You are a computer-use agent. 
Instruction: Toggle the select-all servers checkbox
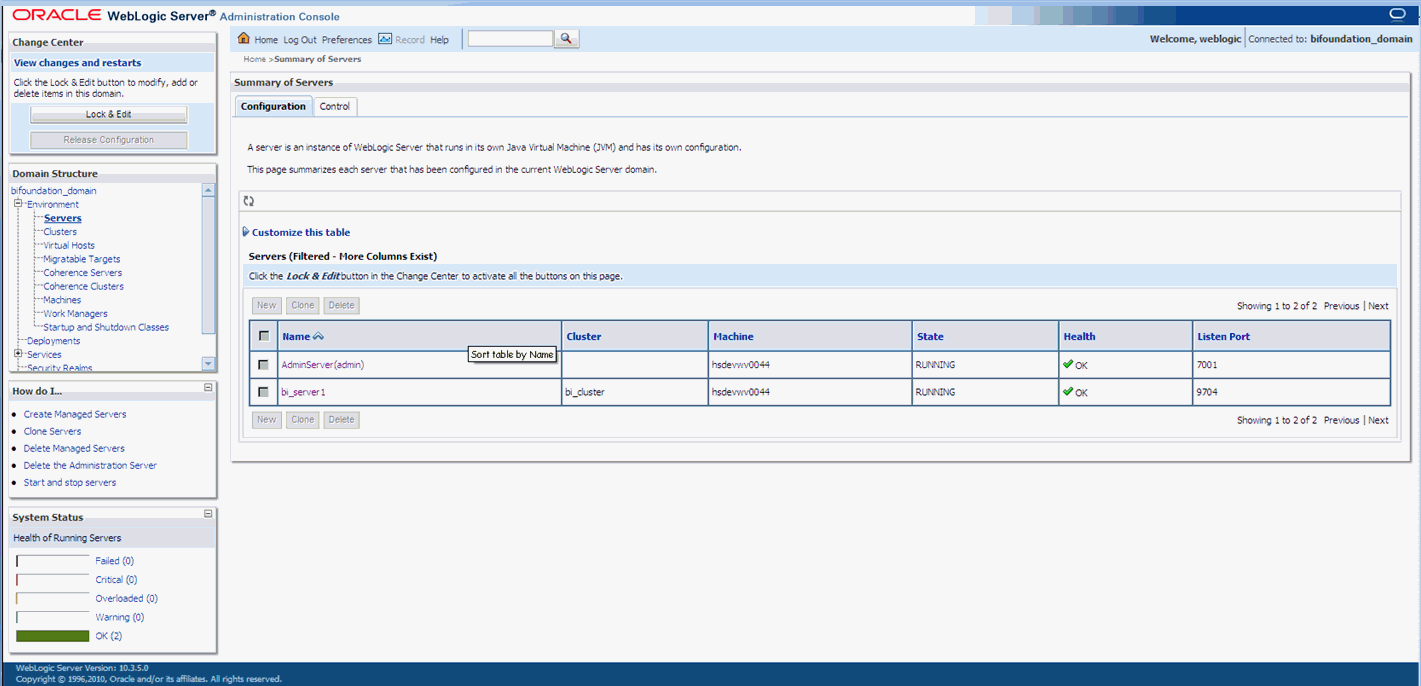pos(264,336)
